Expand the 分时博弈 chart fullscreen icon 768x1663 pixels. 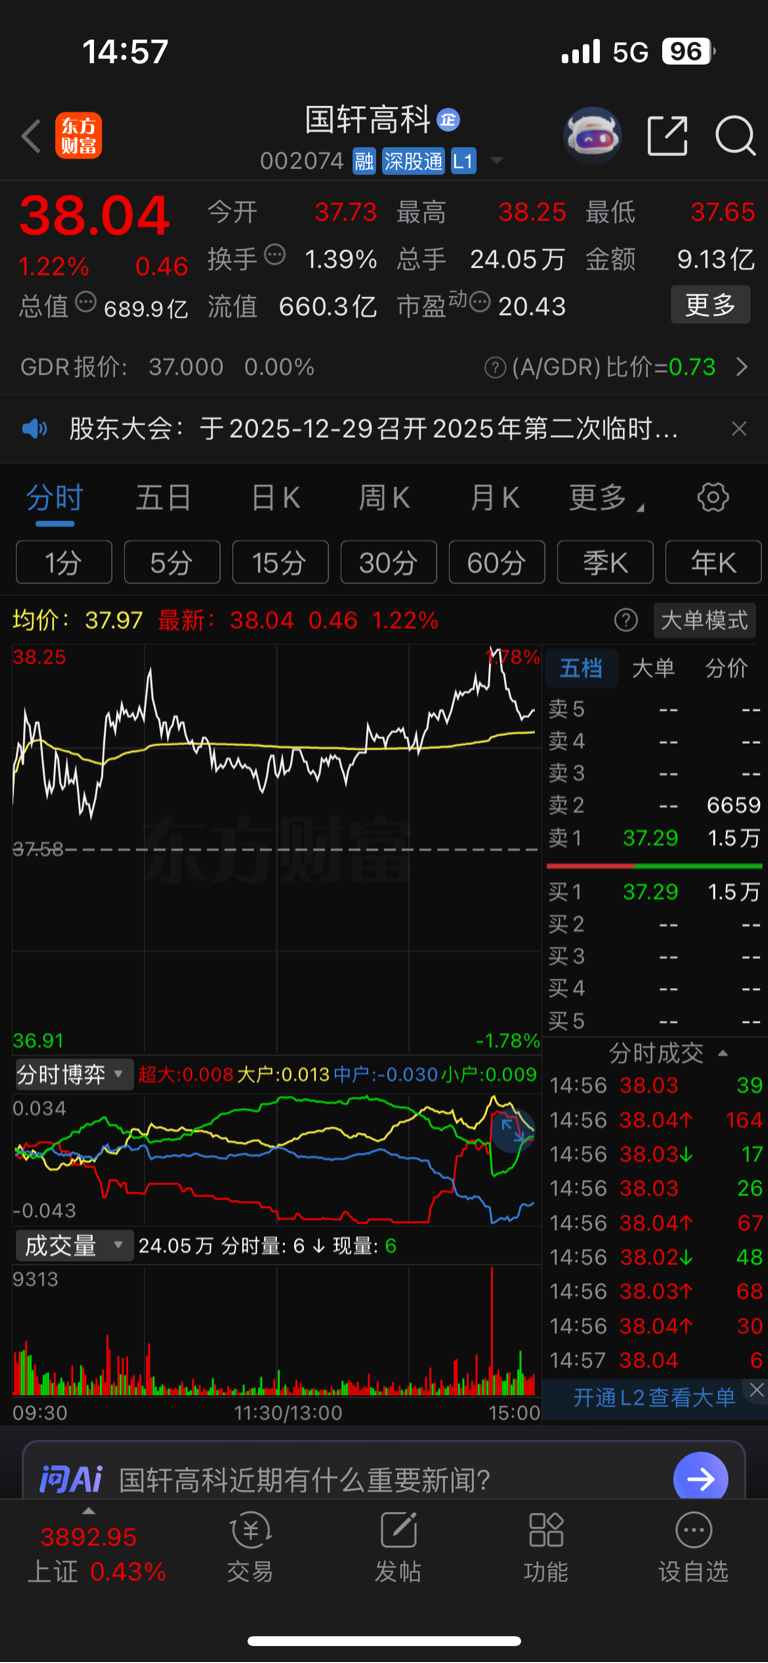coord(513,1130)
